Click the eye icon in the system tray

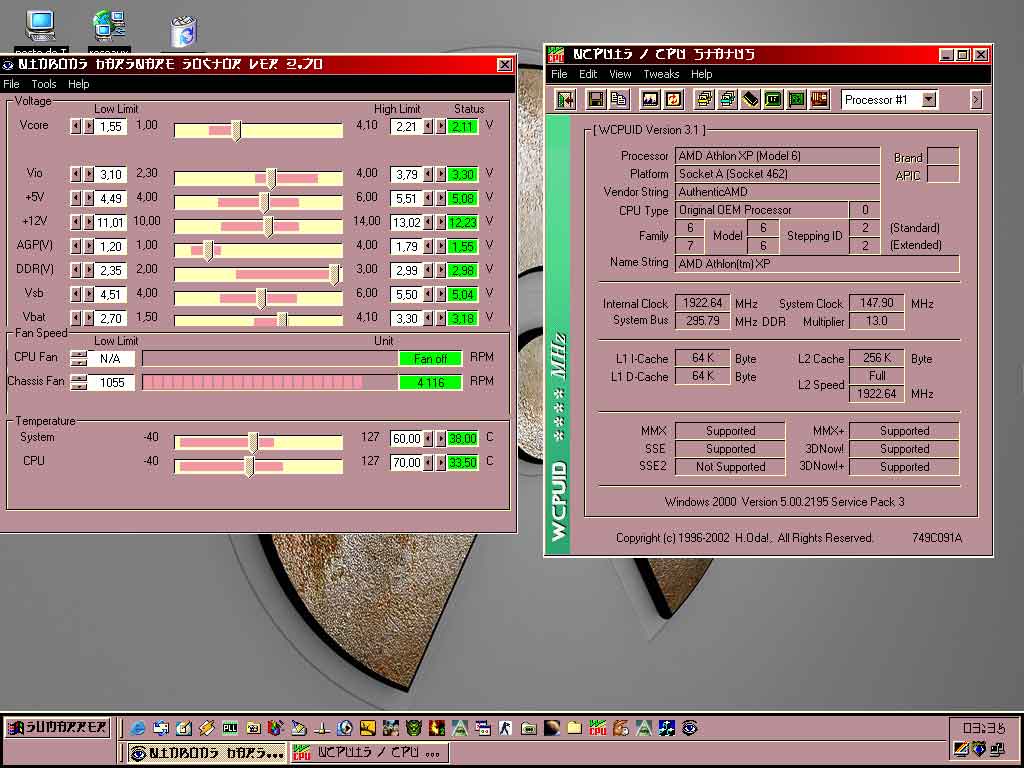point(978,749)
